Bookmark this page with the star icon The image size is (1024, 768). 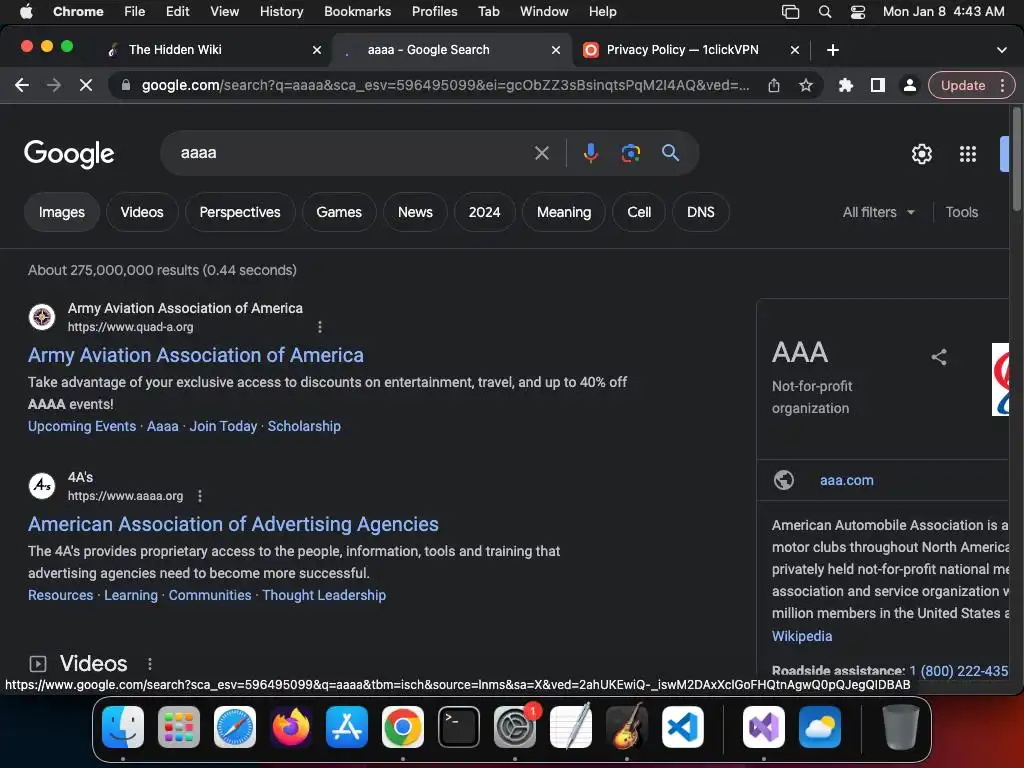(806, 85)
